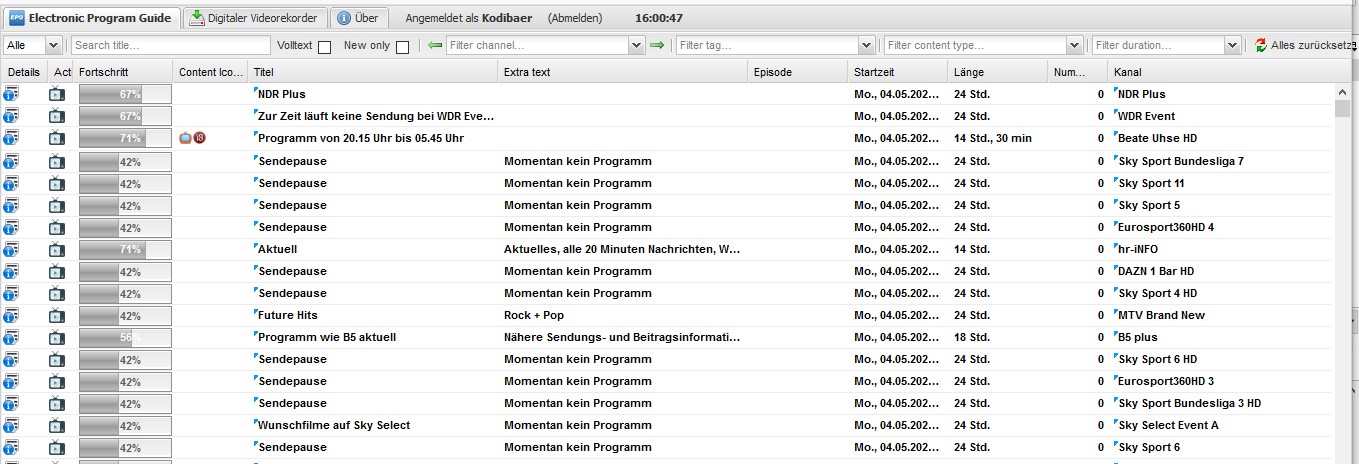The height and width of the screenshot is (464, 1359).
Task: Click the scrollbar up arrow
Action: point(1342,92)
